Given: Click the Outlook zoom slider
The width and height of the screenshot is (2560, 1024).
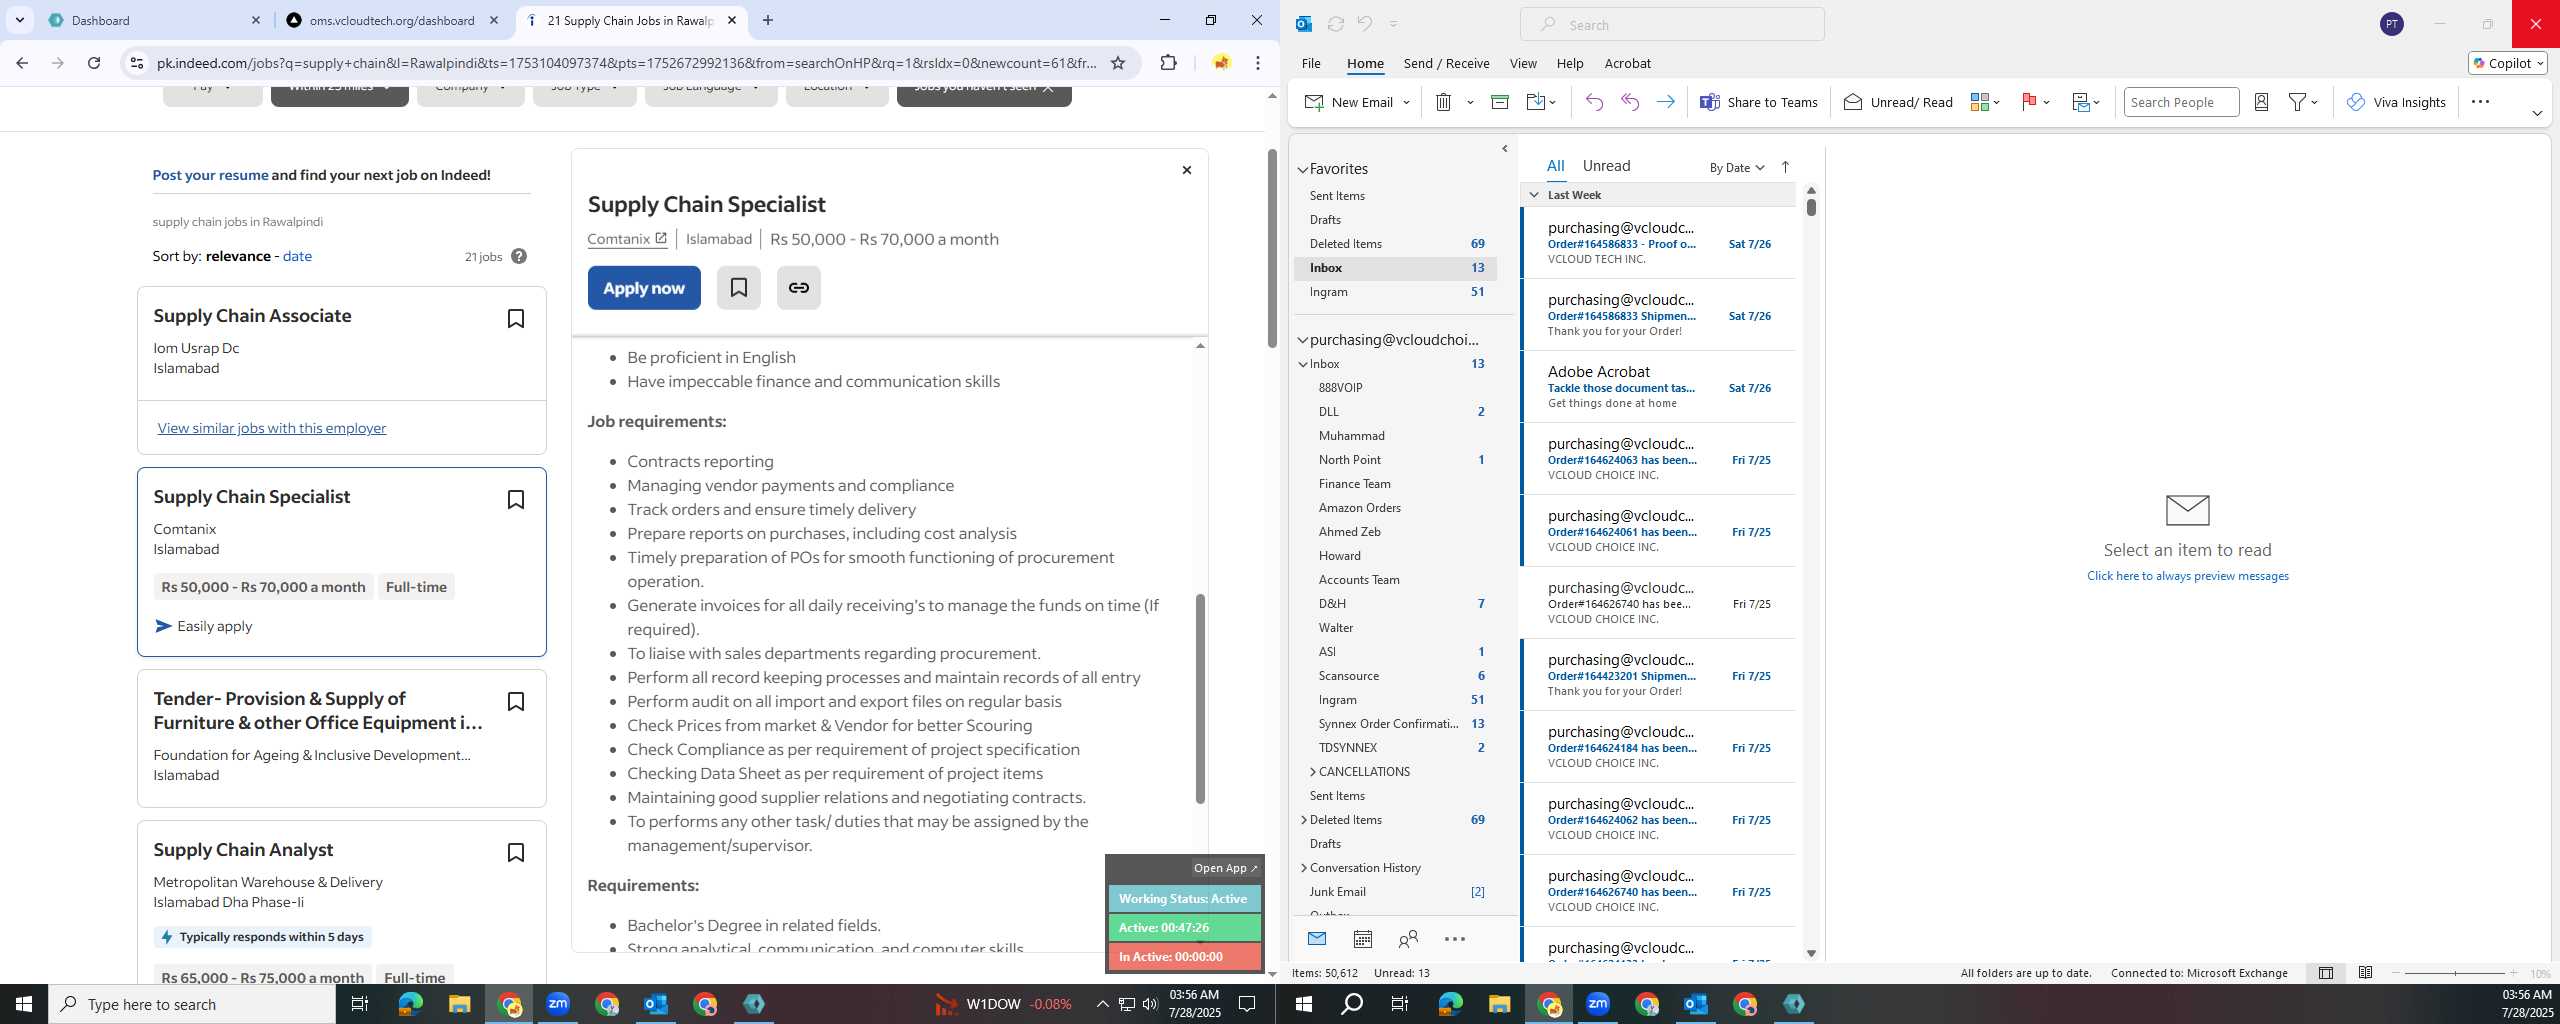Looking at the screenshot, I should (x=2454, y=973).
